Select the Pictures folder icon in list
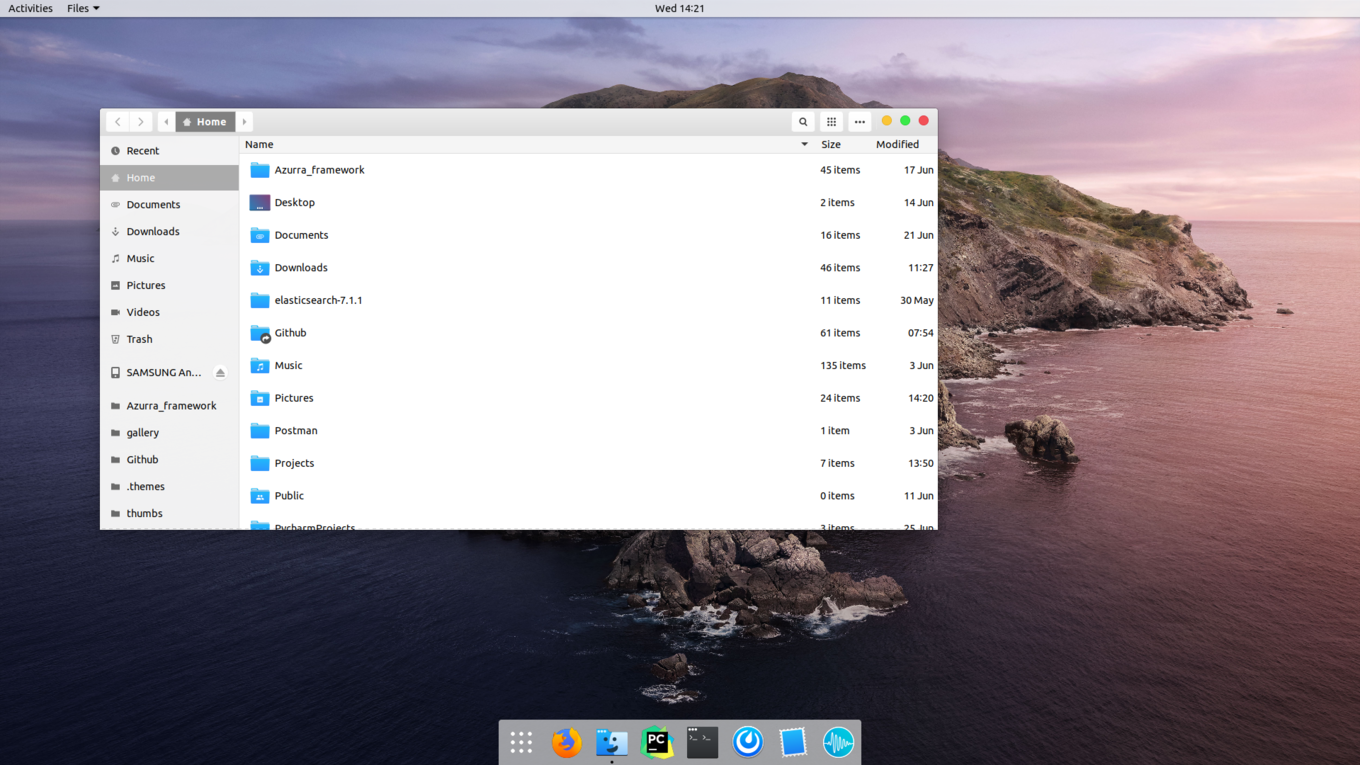The image size is (1360, 765). (260, 398)
